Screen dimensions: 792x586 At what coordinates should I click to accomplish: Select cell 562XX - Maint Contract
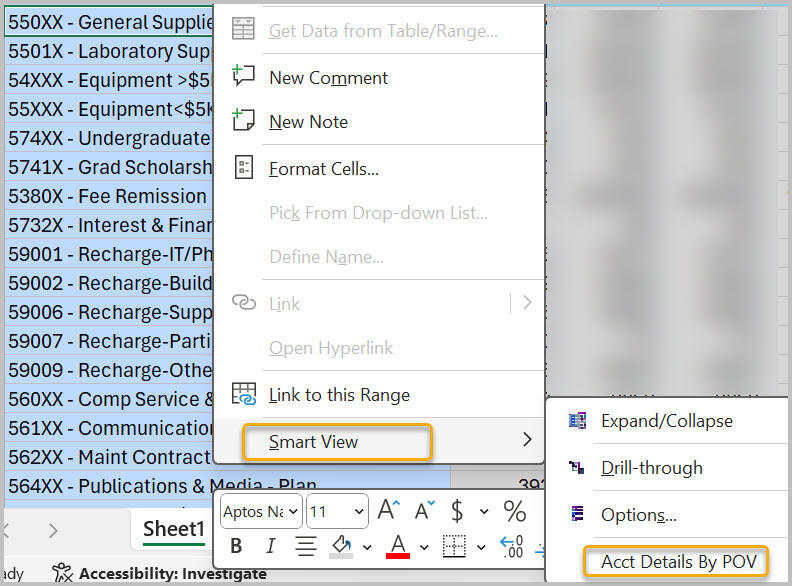coord(109,457)
